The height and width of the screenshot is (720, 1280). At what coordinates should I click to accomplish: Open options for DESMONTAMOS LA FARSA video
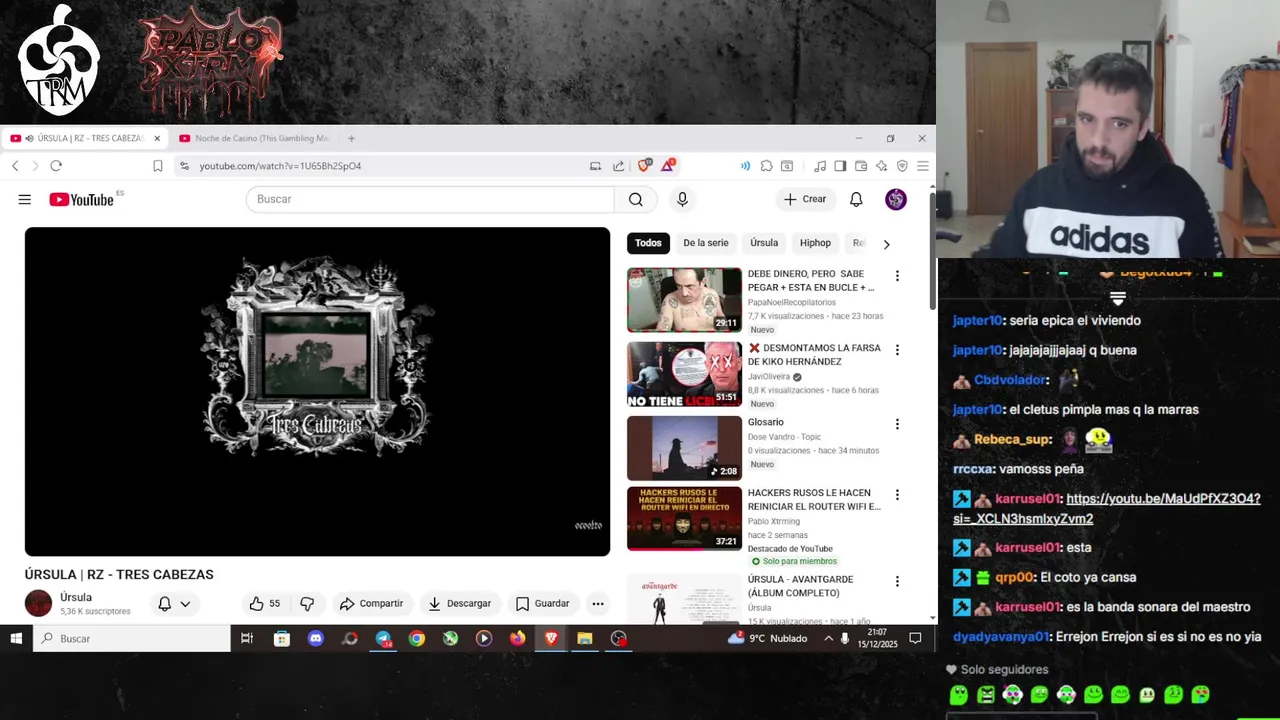click(897, 350)
